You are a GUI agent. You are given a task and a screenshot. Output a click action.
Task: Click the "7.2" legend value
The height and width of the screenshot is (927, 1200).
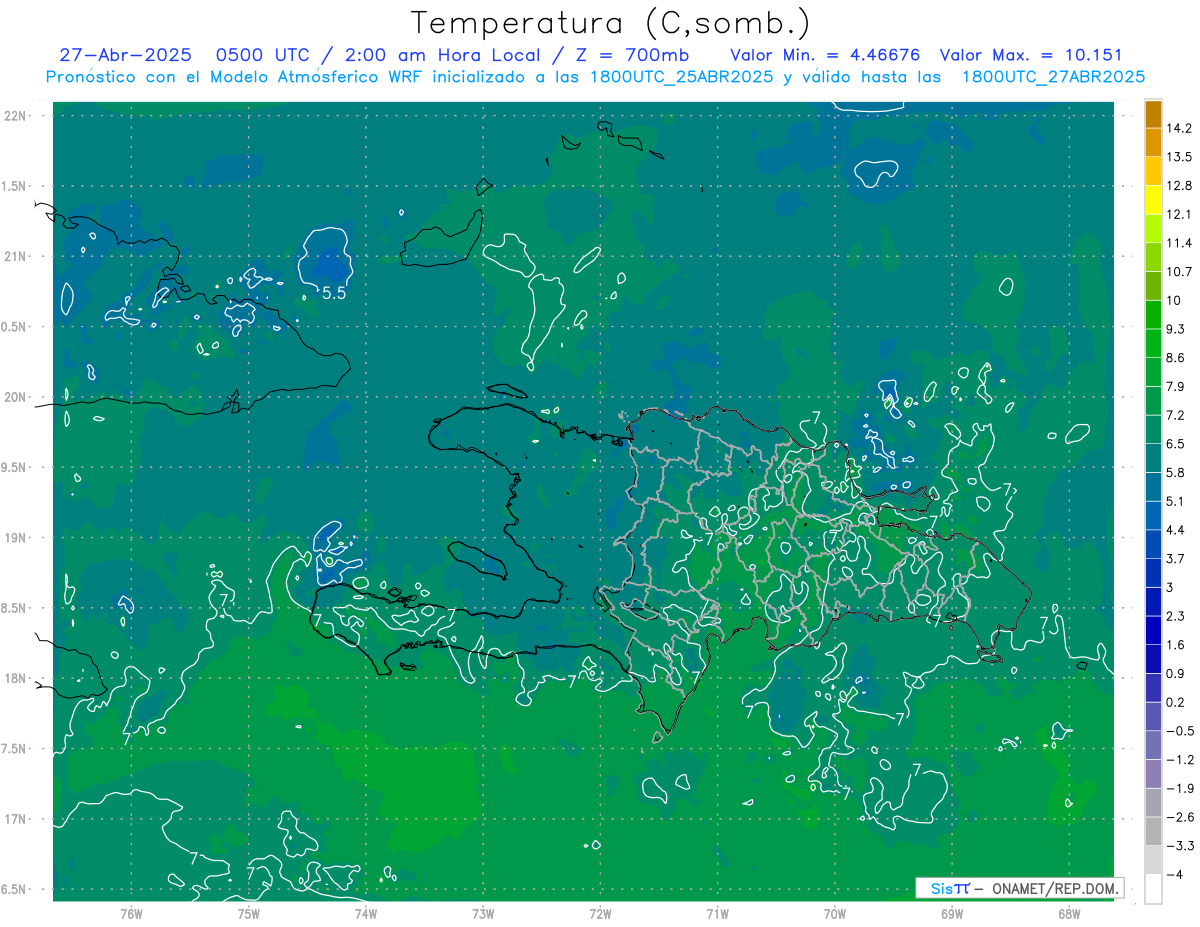1176,415
